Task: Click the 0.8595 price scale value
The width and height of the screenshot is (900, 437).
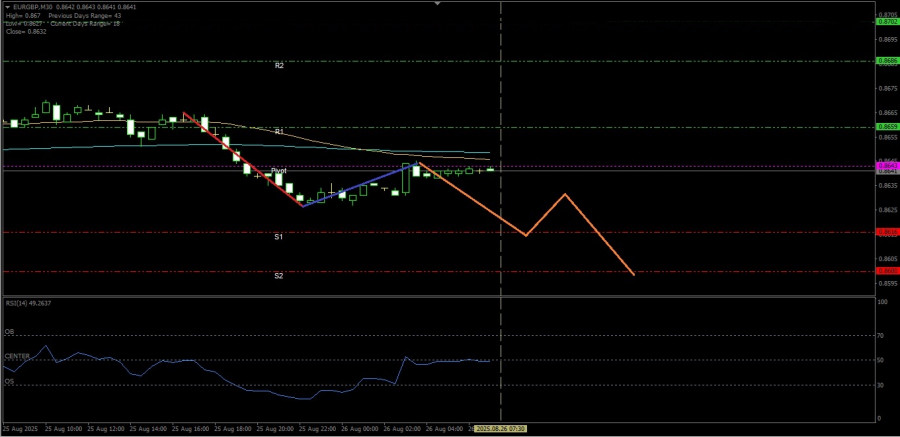Action: pyautogui.click(x=887, y=283)
